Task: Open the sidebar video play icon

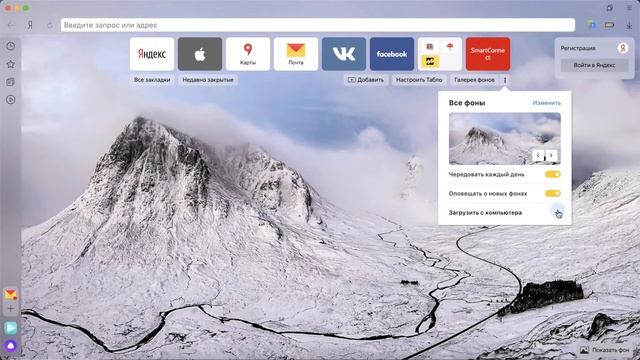Action: pos(11,100)
